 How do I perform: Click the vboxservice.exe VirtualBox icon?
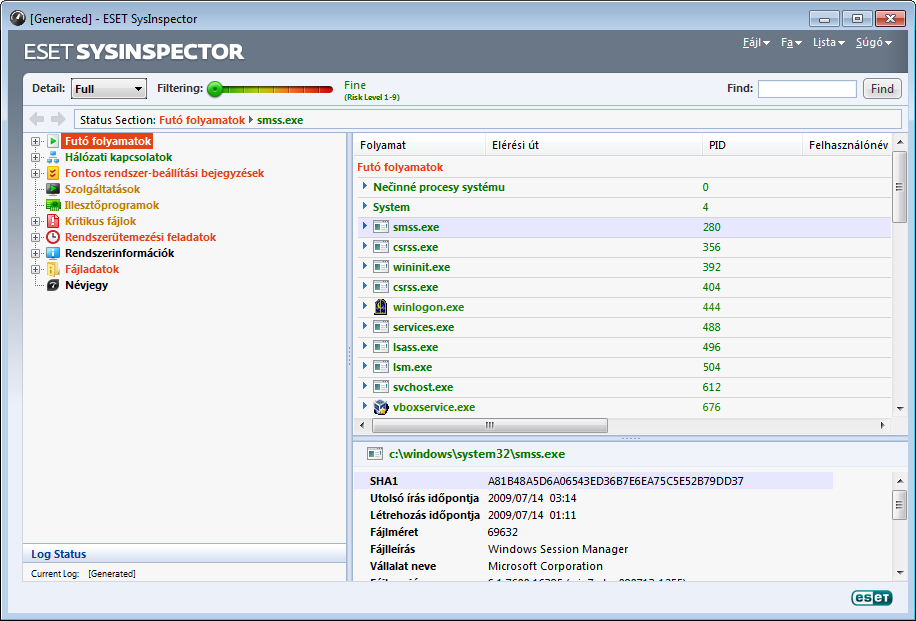[381, 407]
